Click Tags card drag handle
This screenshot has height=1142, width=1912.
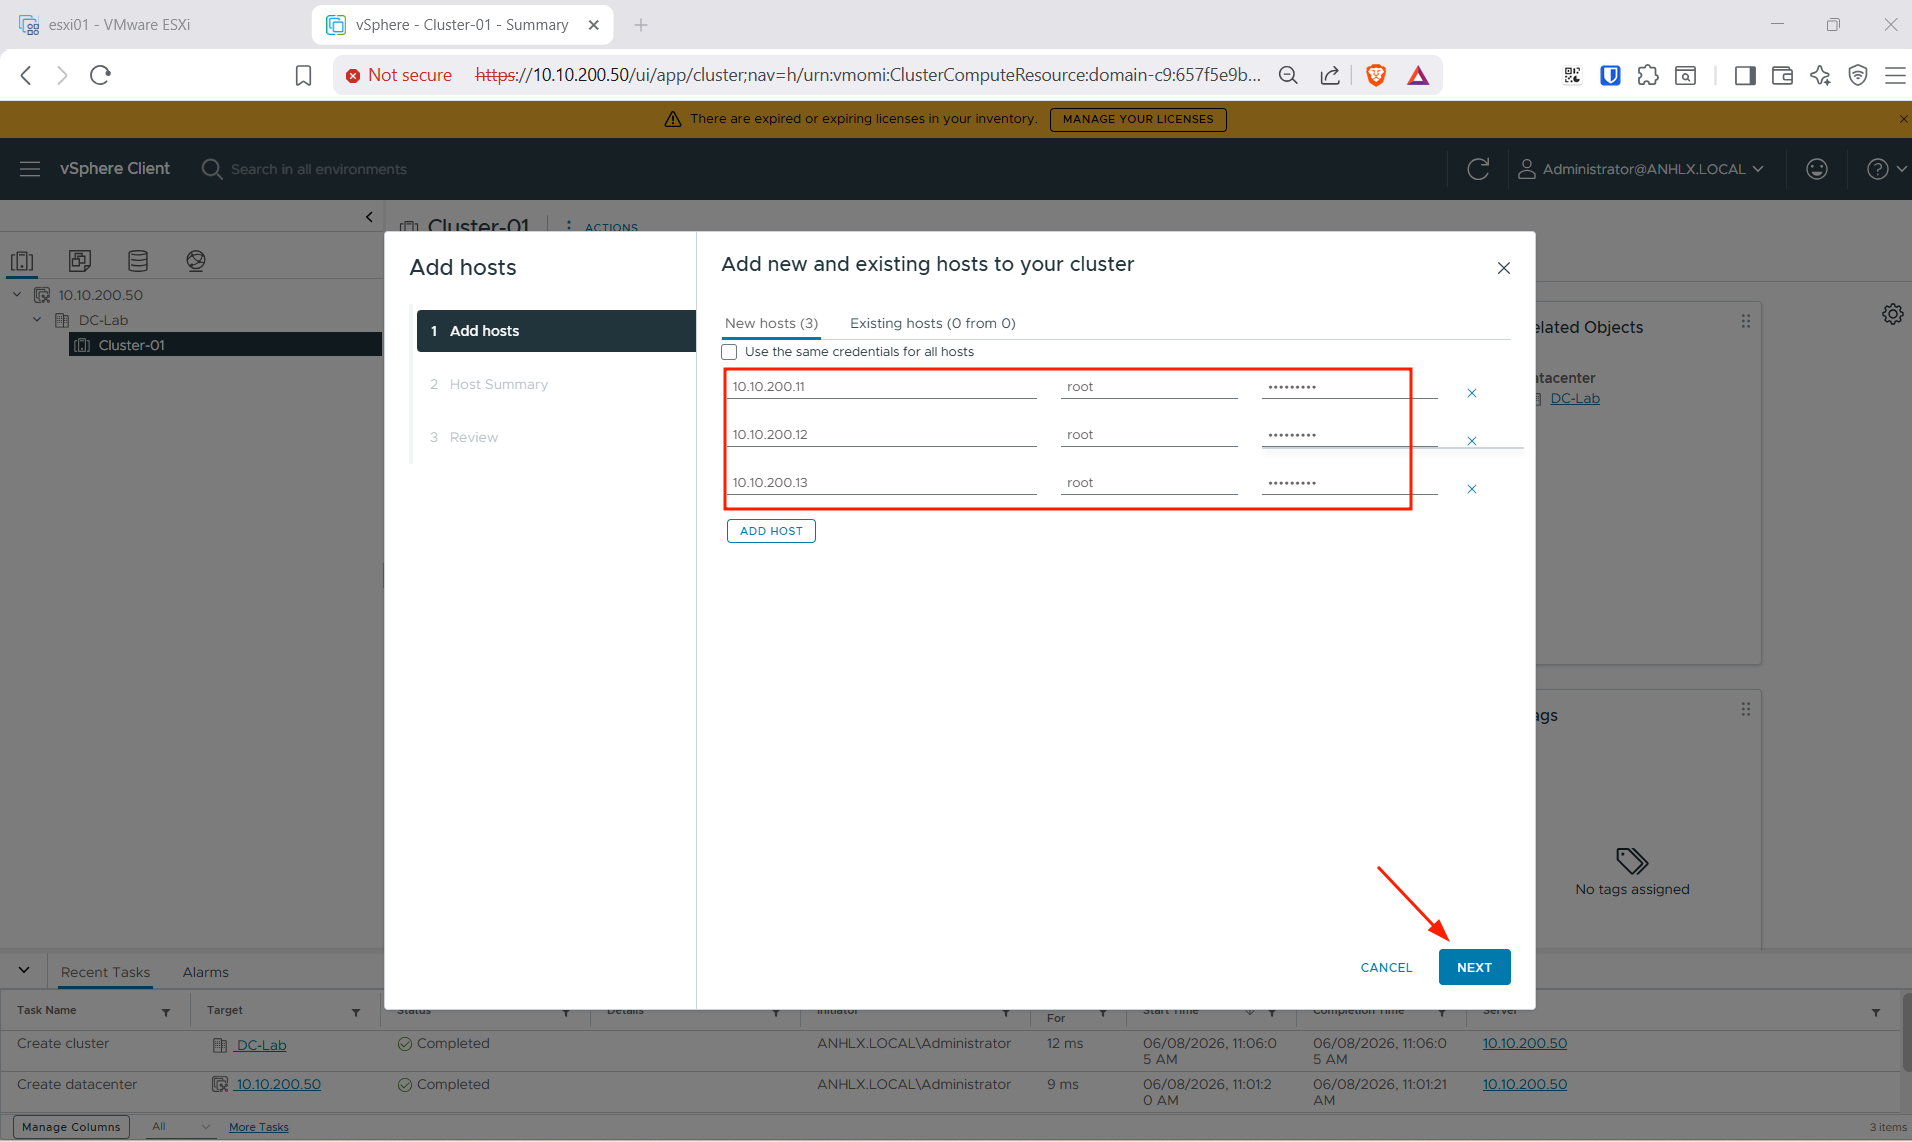[x=1745, y=709]
